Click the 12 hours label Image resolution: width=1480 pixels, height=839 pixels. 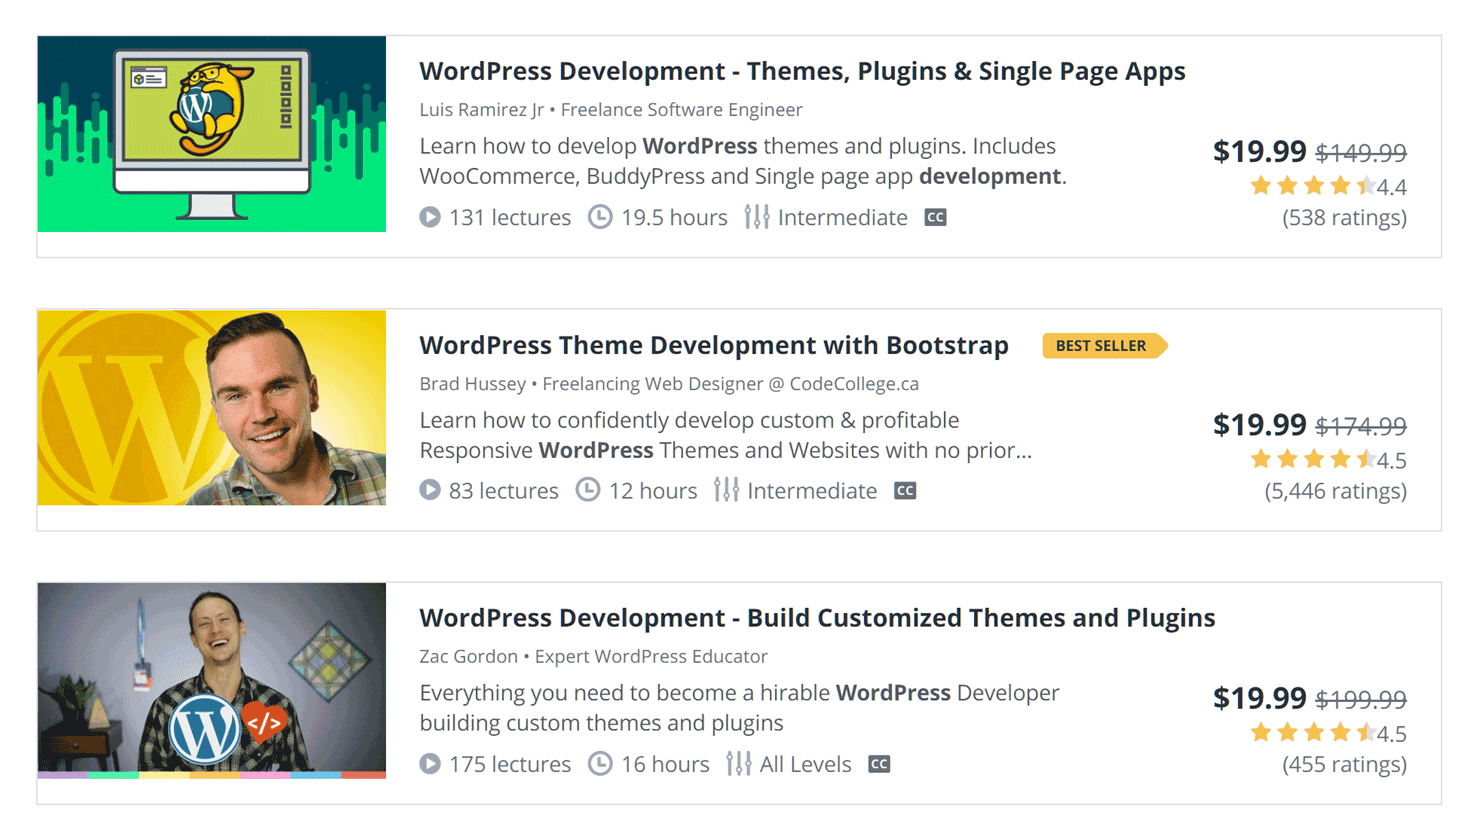pyautogui.click(x=653, y=490)
